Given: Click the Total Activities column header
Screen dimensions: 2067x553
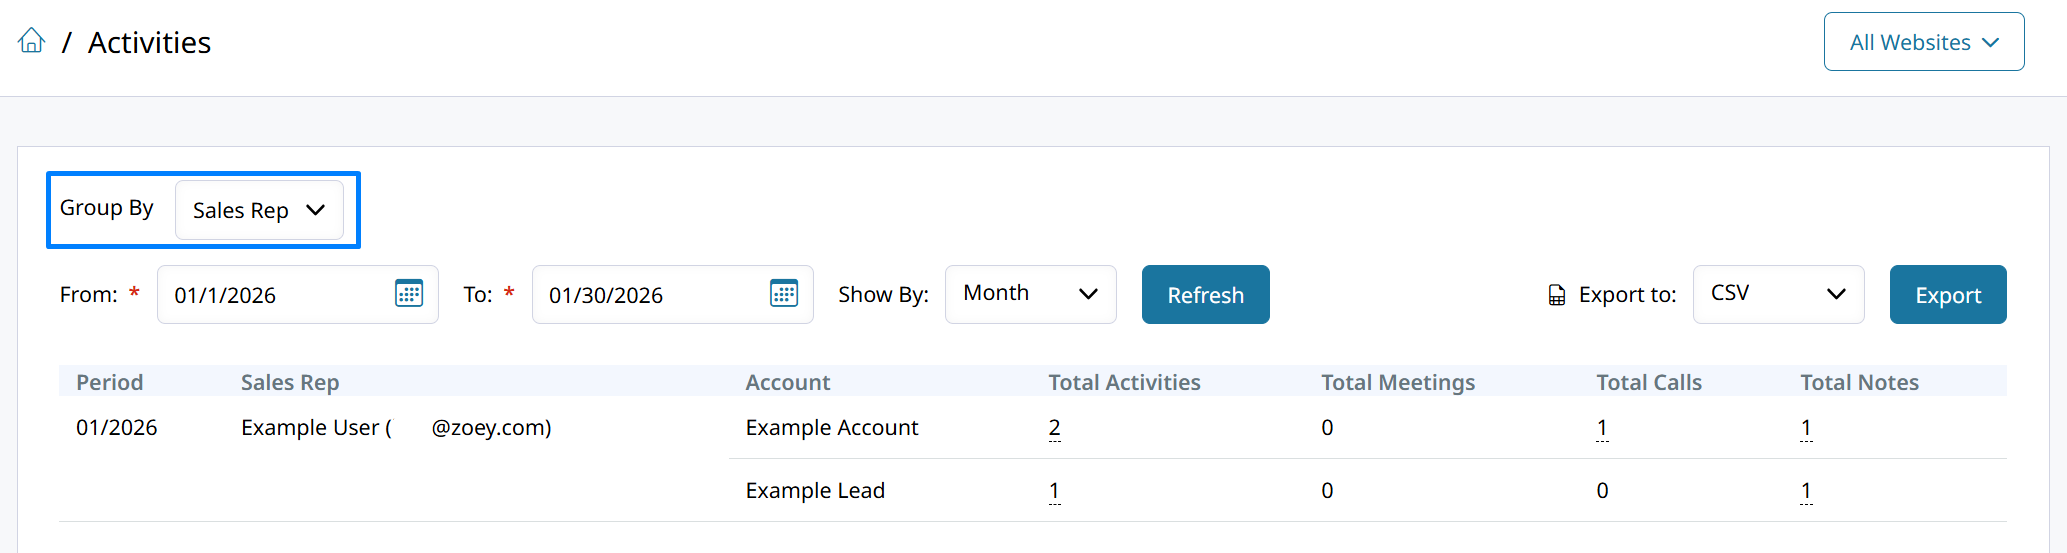Looking at the screenshot, I should click(x=1124, y=382).
